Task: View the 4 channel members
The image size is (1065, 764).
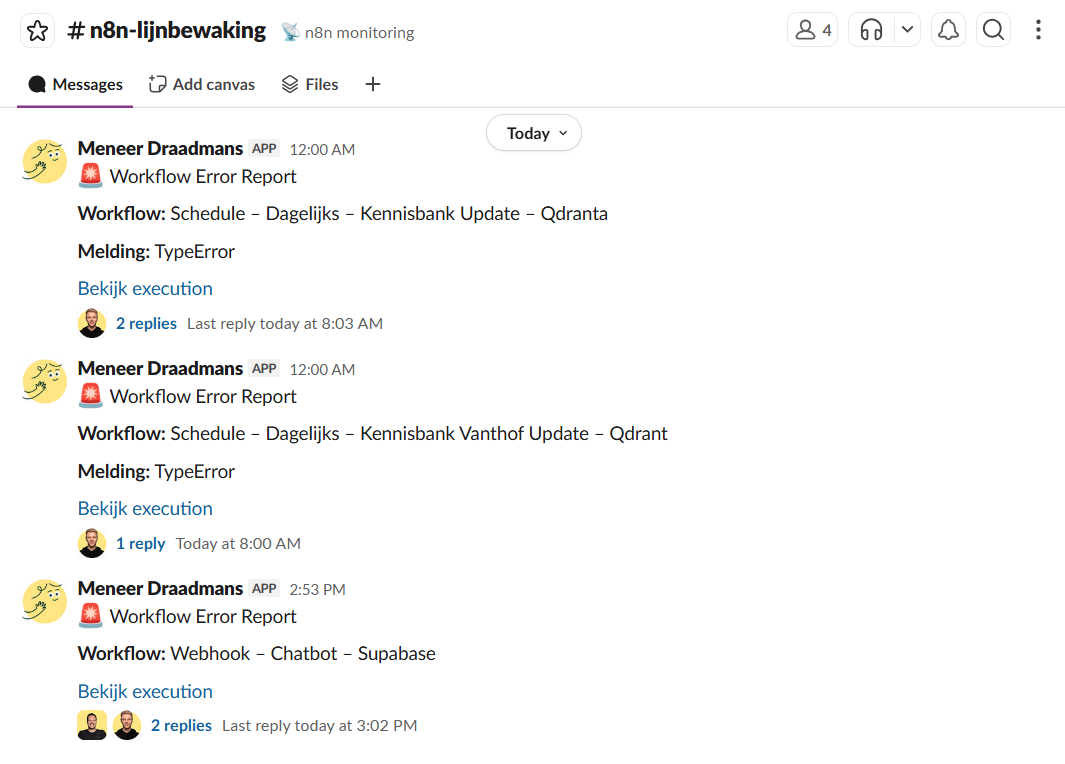Action: click(x=812, y=29)
